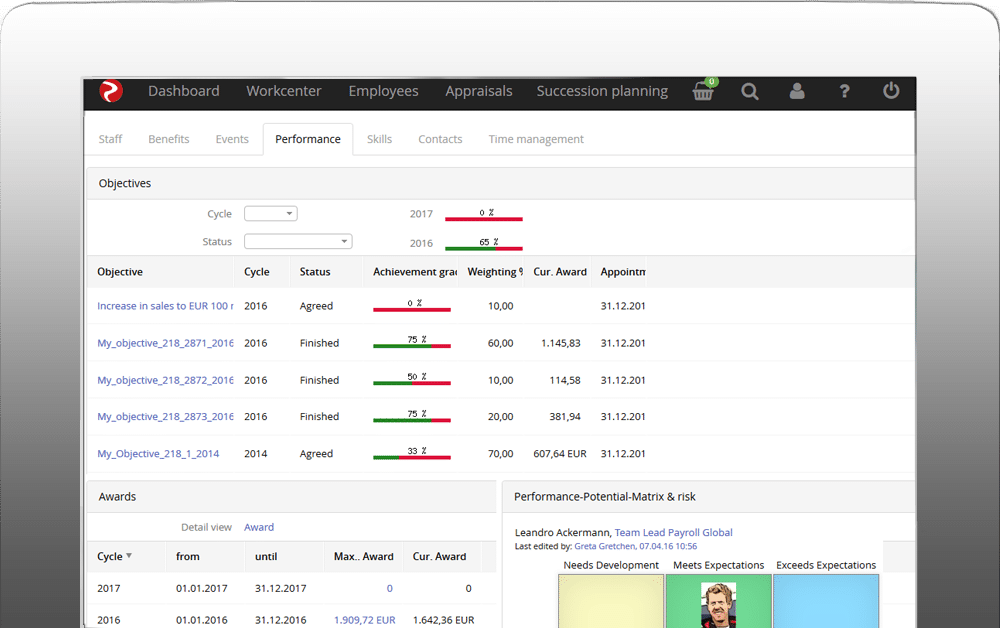Switch to the Benefits tab
1000x628 pixels.
[168, 139]
